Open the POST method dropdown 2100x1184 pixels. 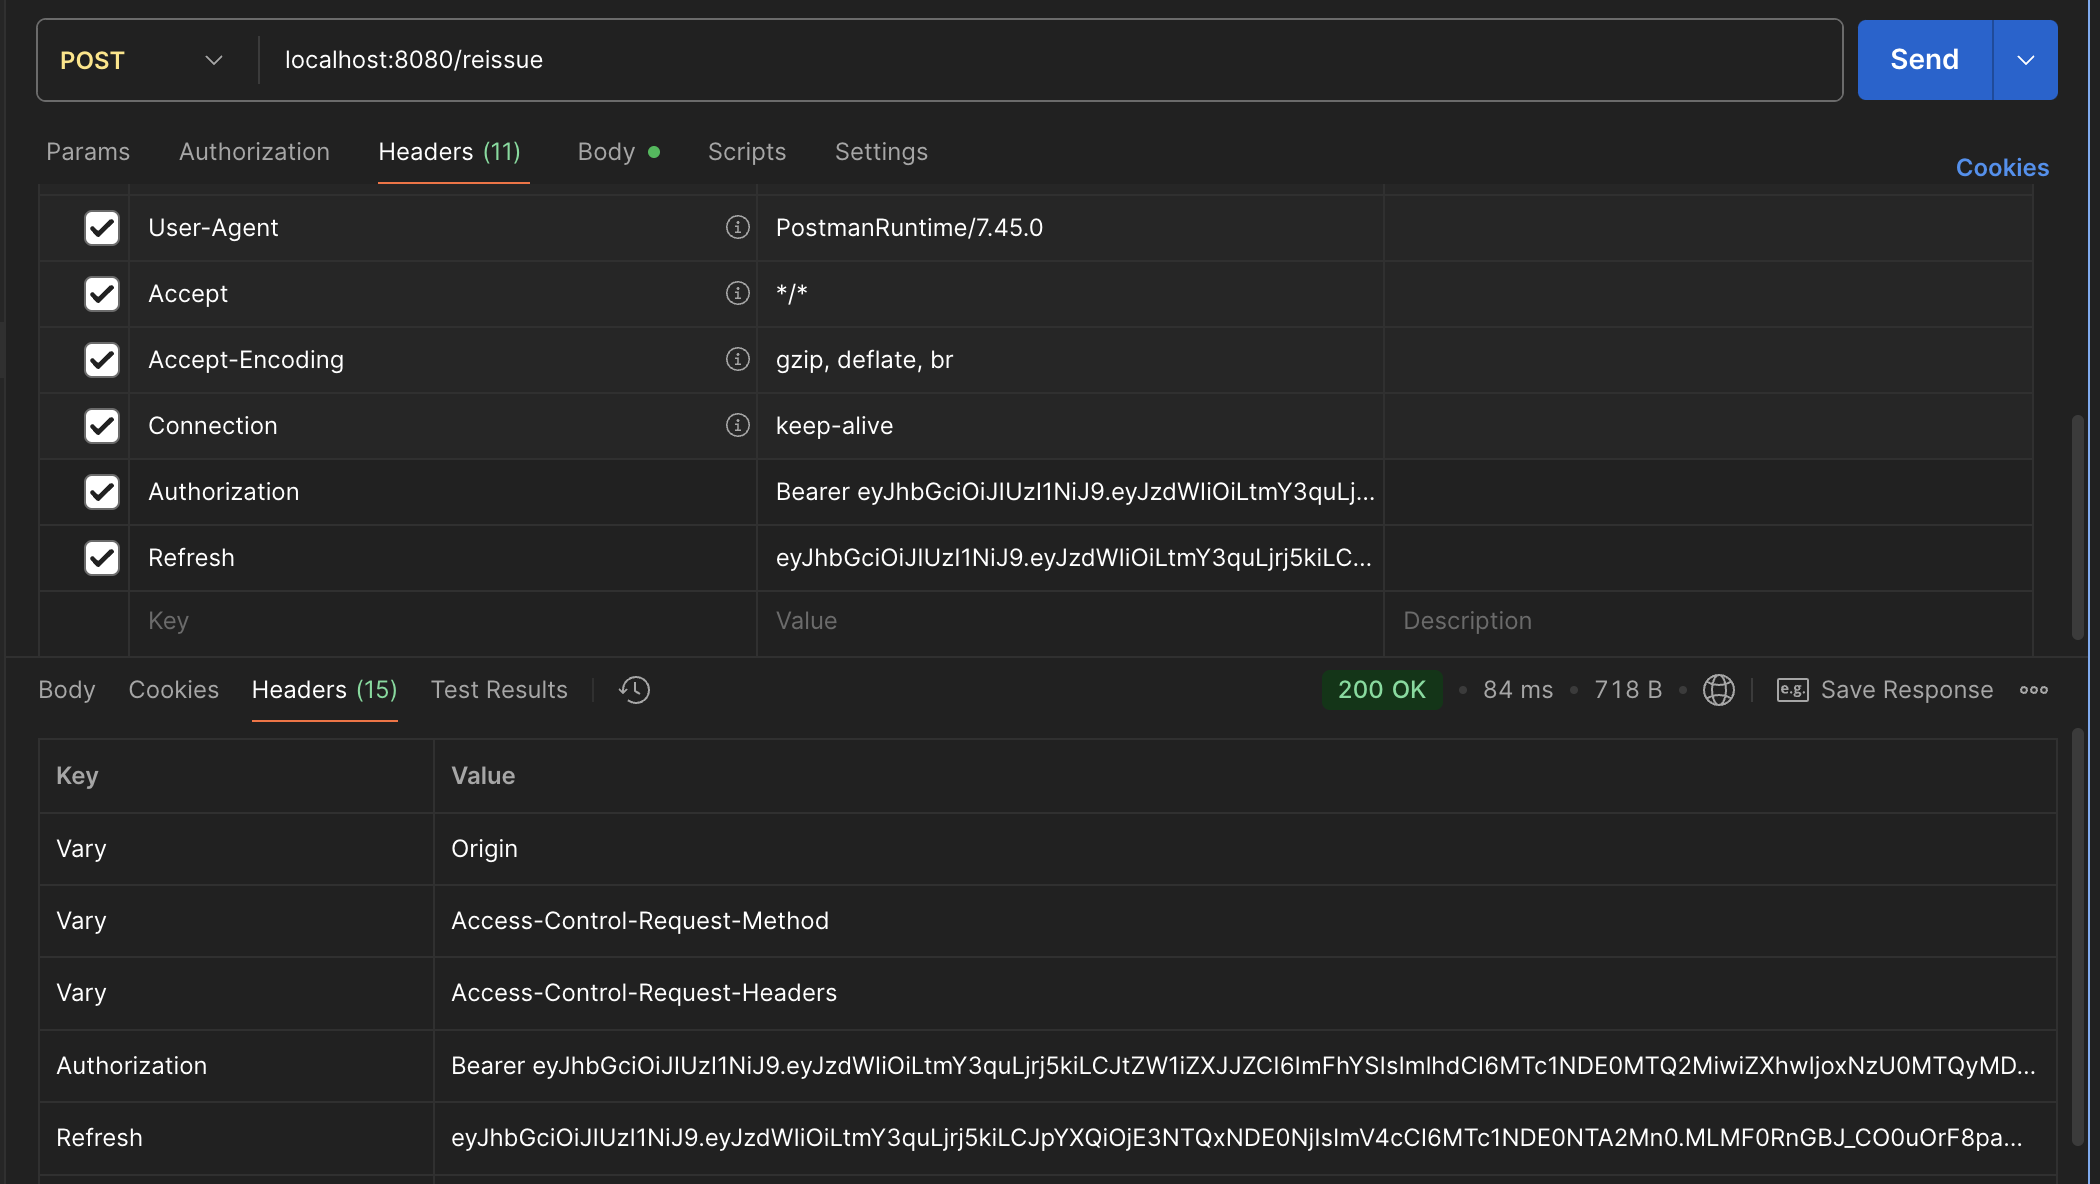tap(141, 60)
